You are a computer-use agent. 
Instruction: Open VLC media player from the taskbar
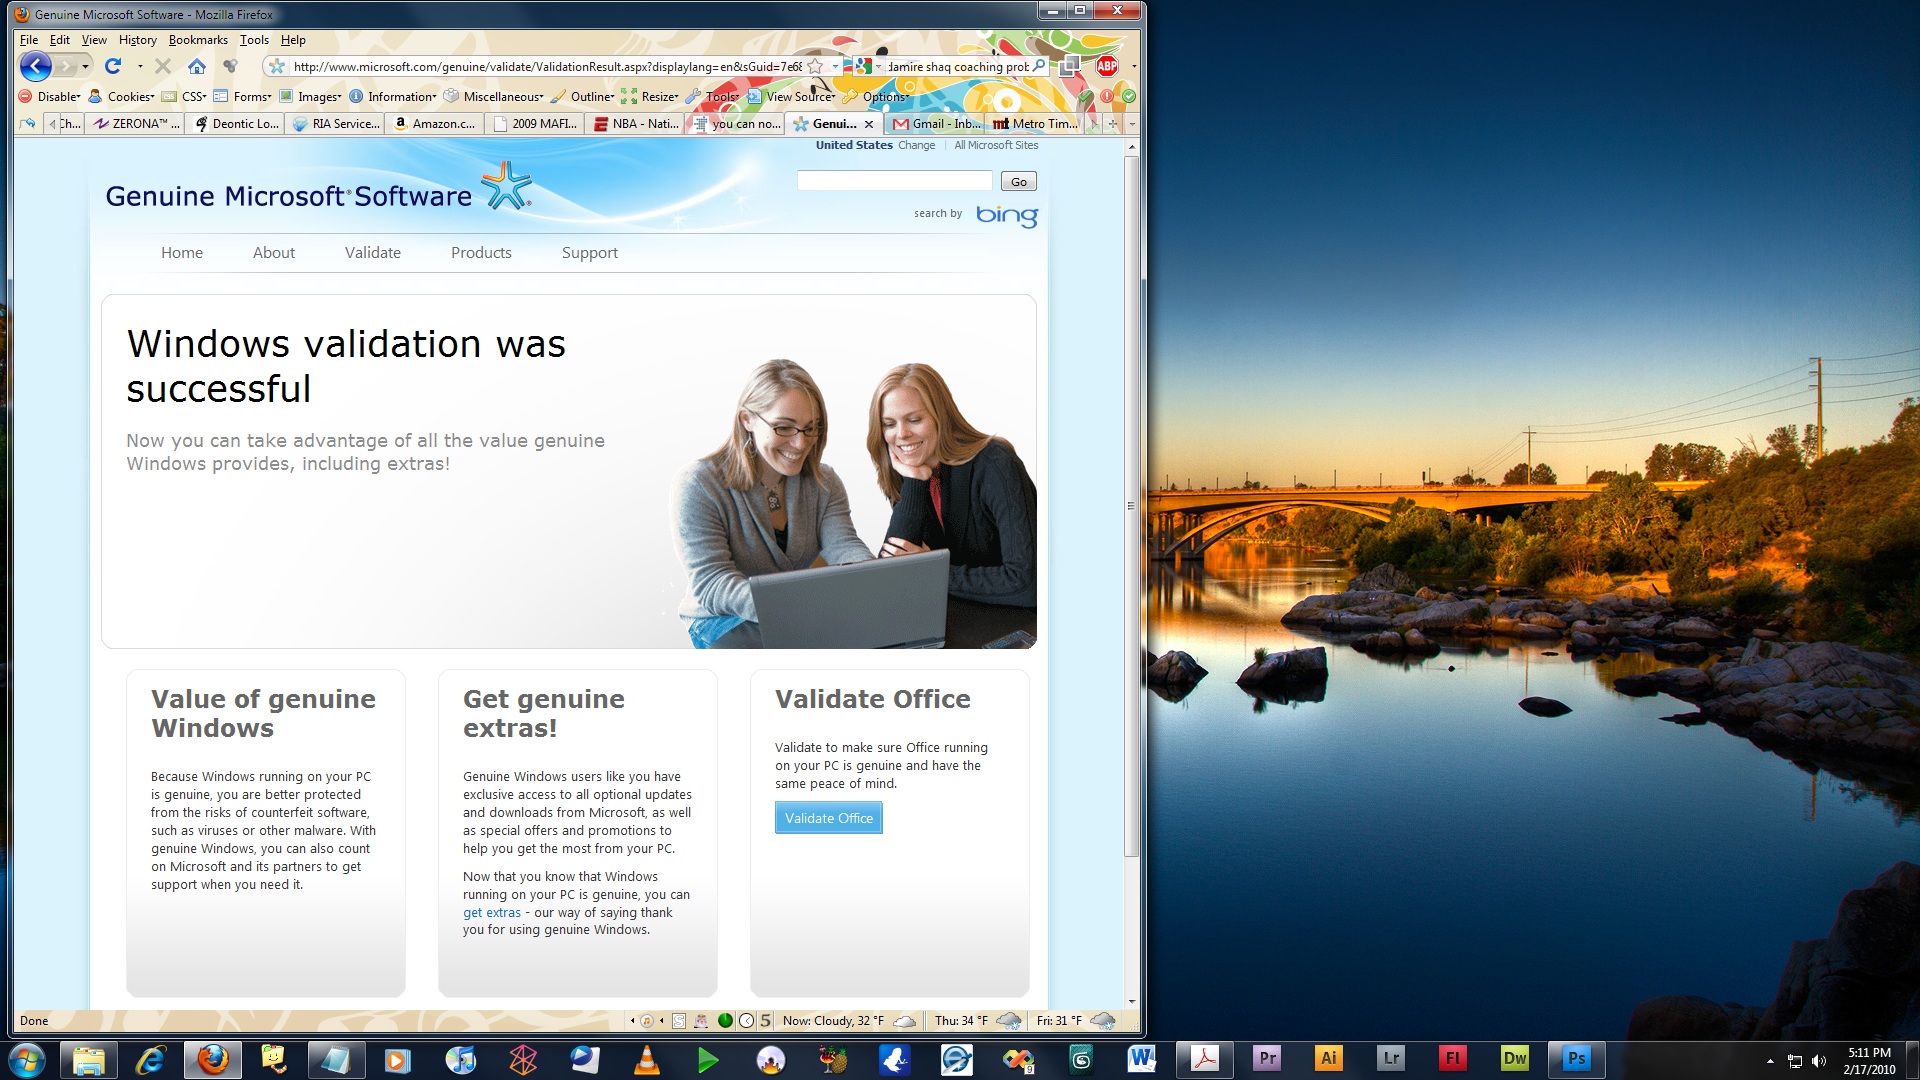coord(646,1059)
